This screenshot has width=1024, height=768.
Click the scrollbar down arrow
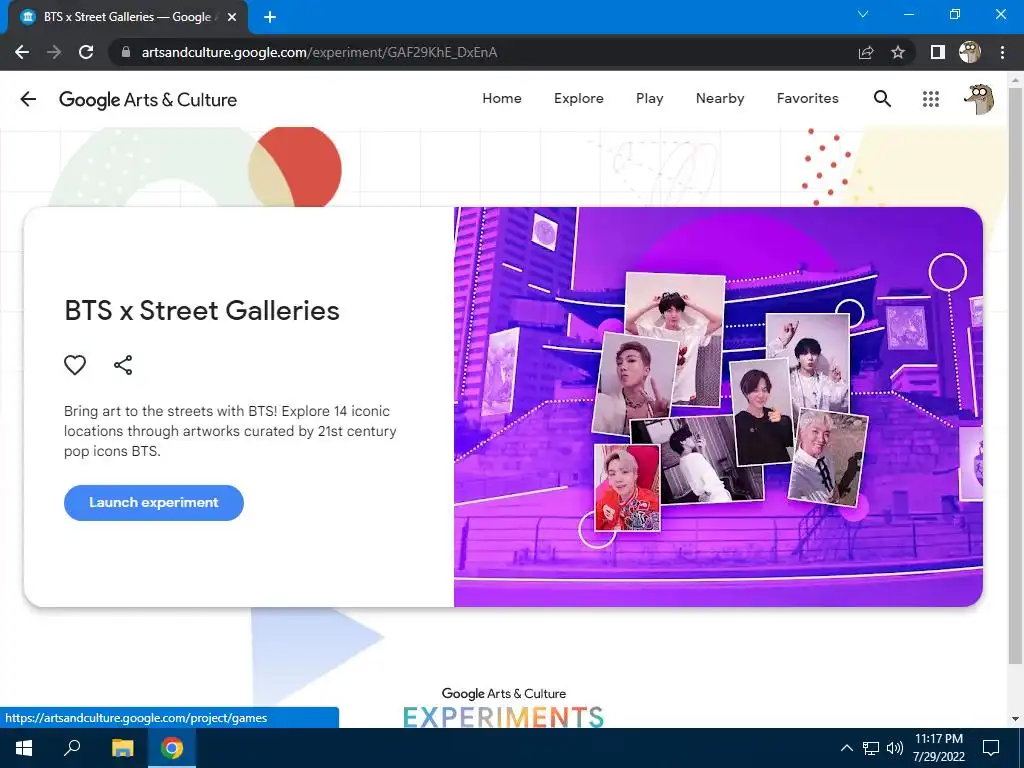pos(1016,719)
